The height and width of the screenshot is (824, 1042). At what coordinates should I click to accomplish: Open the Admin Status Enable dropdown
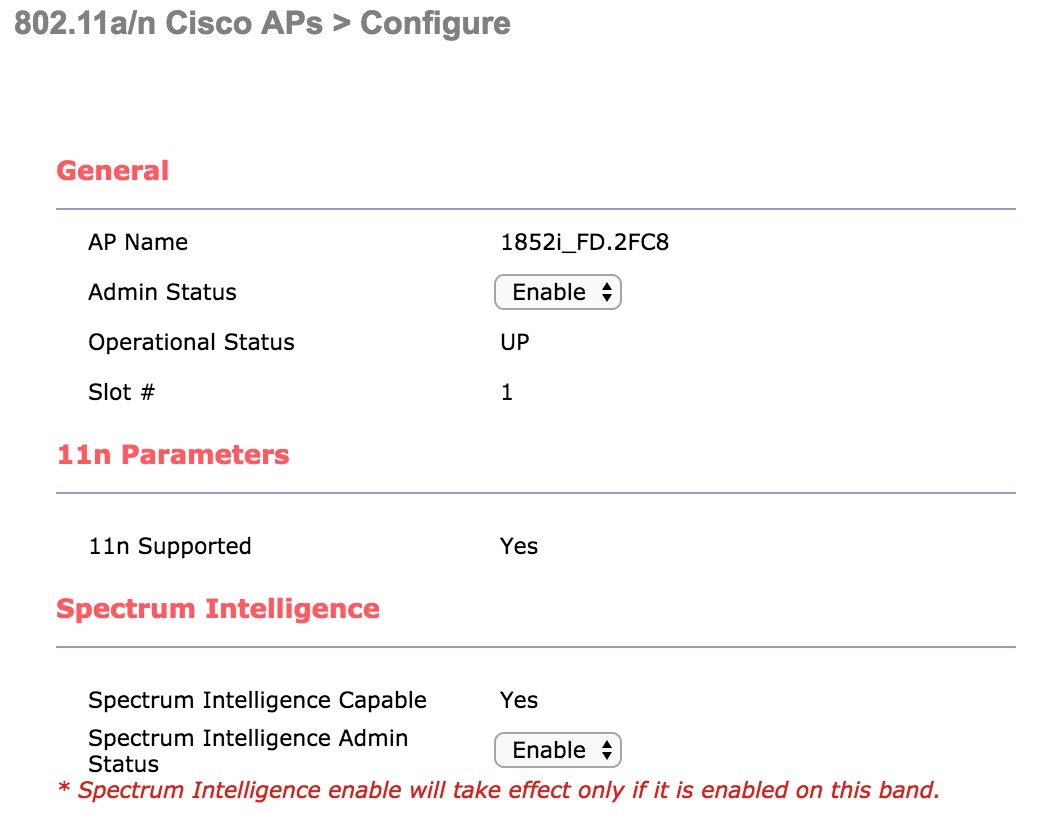pyautogui.click(x=558, y=292)
